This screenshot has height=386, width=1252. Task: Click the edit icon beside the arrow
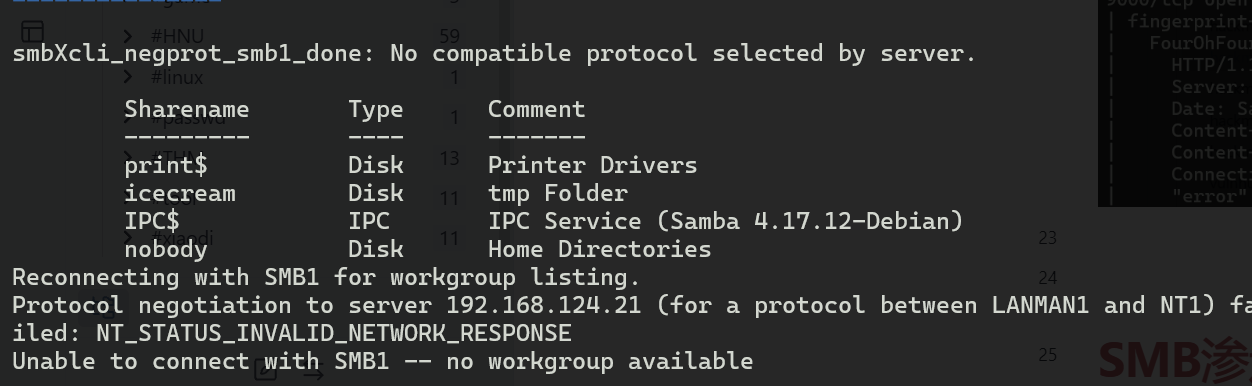(x=266, y=370)
